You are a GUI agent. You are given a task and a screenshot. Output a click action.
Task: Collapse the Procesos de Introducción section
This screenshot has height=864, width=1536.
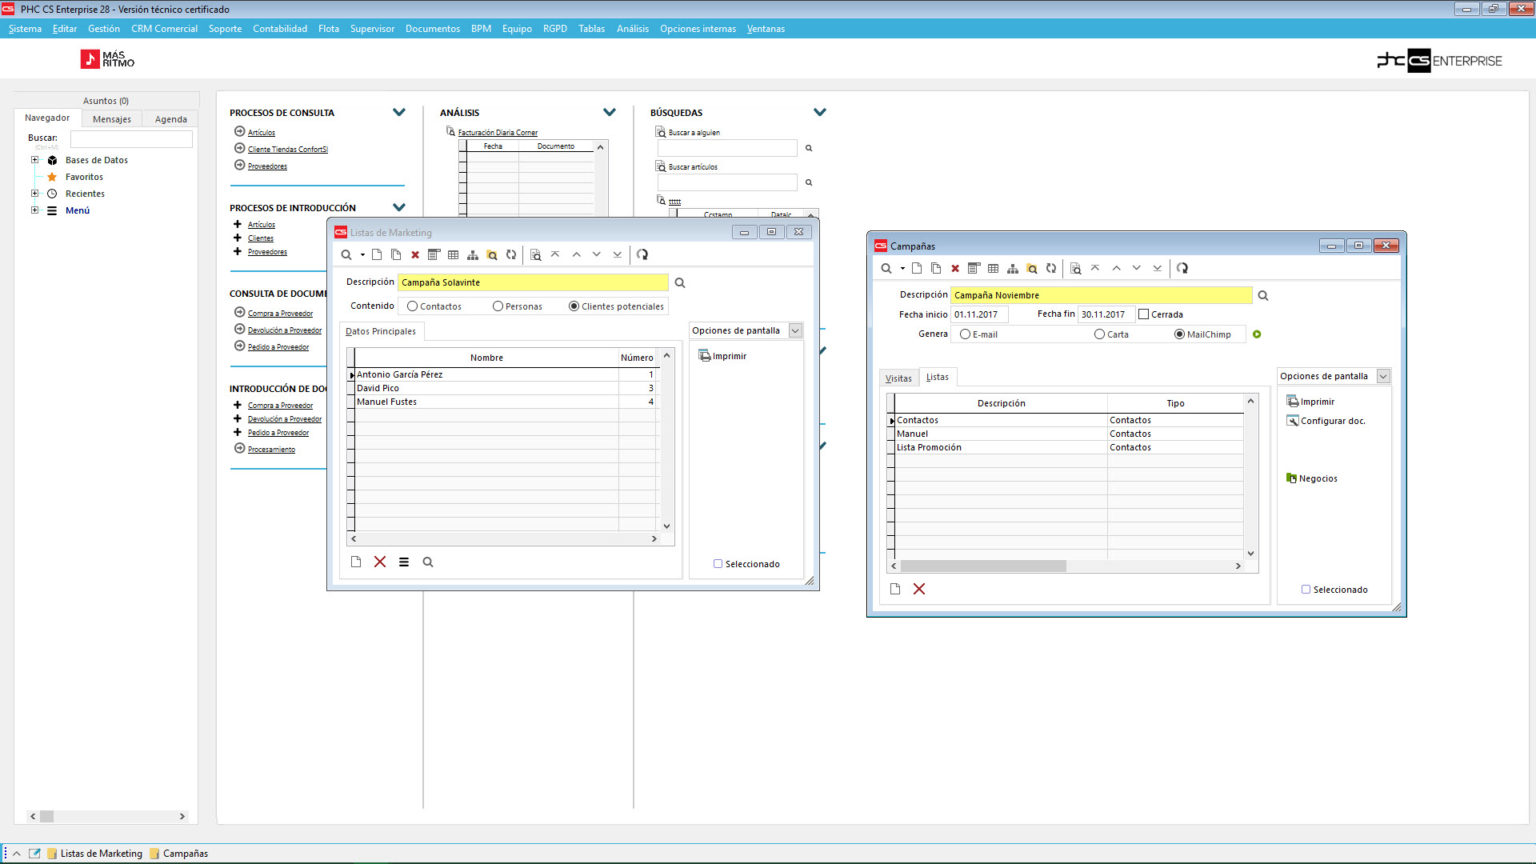click(399, 207)
